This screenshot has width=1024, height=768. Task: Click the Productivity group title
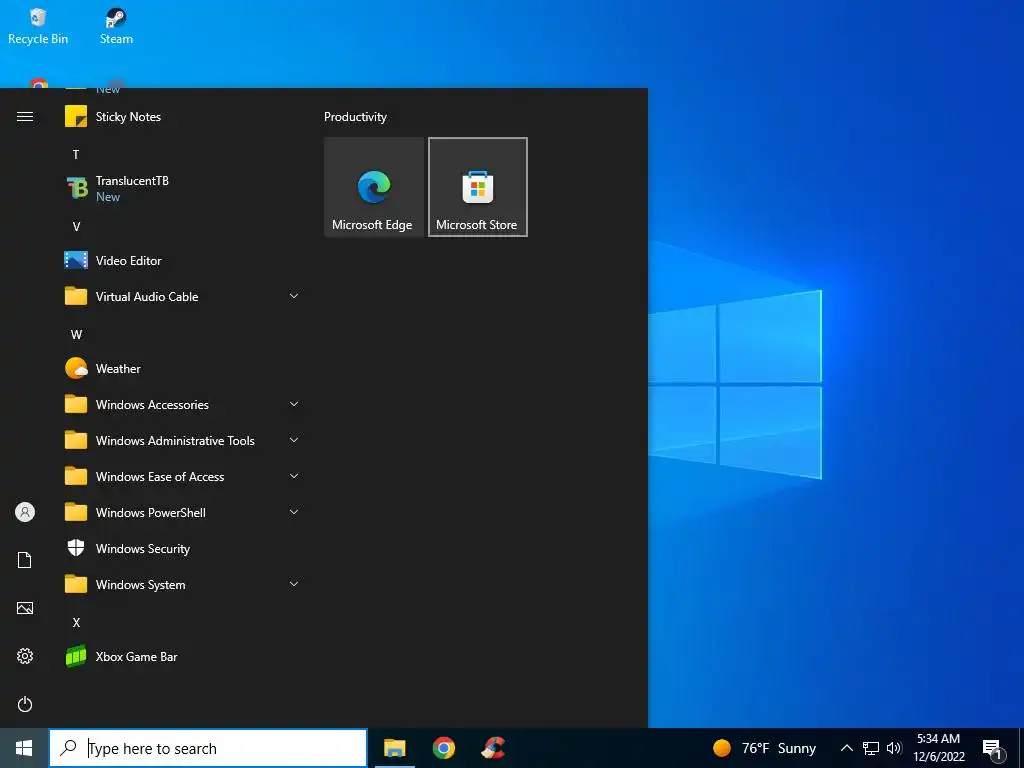[355, 117]
